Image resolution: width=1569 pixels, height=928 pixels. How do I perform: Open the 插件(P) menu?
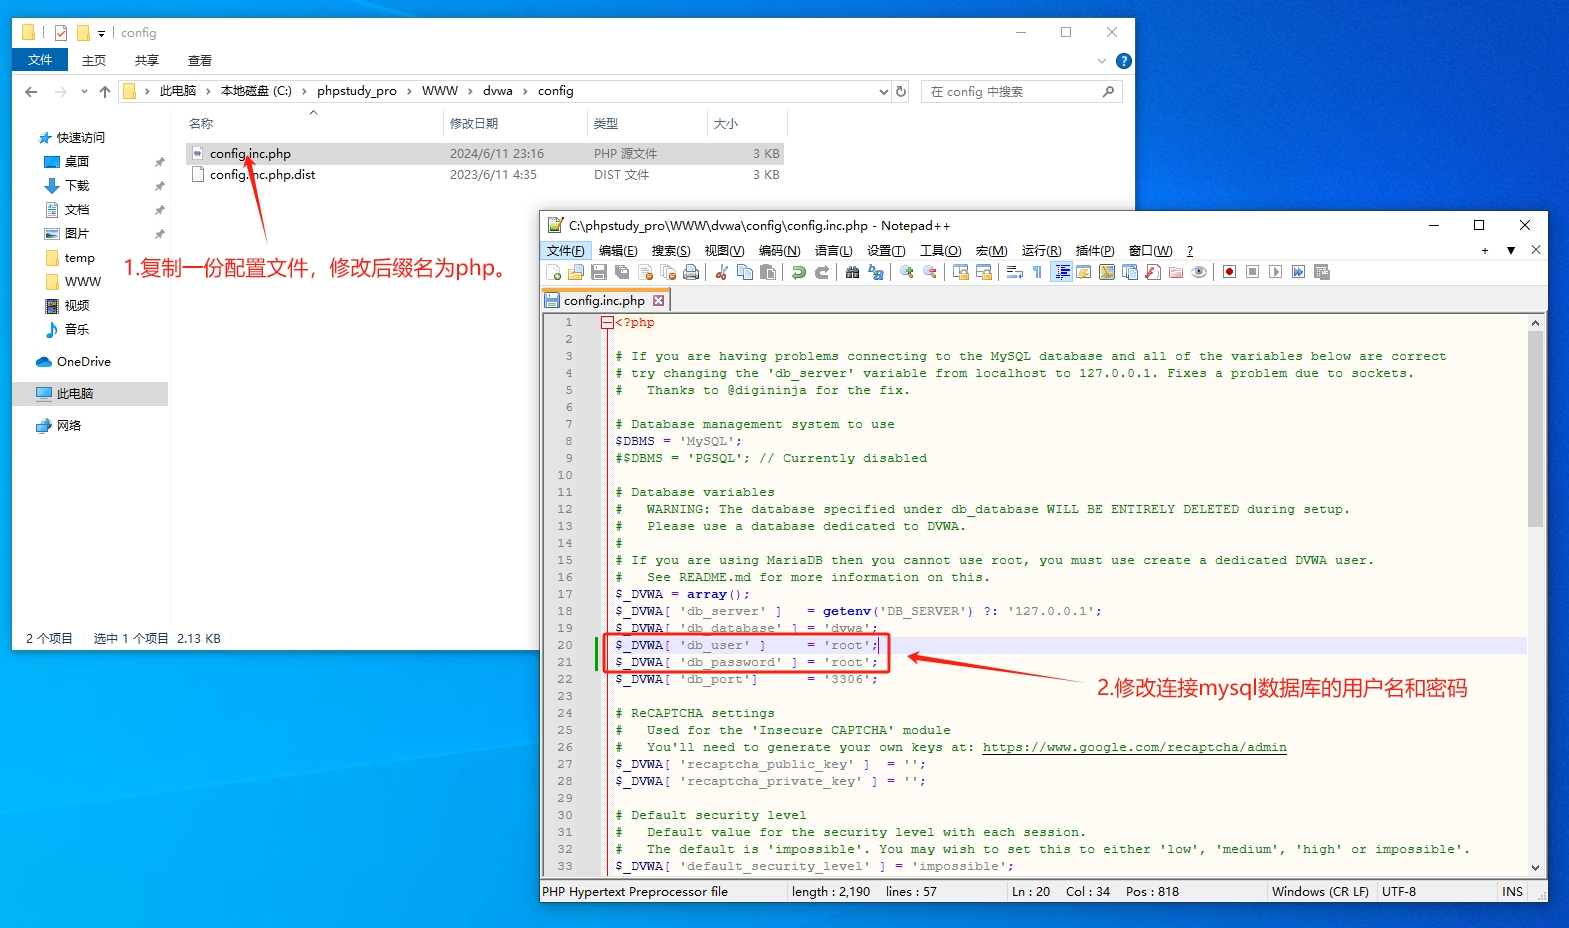pyautogui.click(x=1095, y=251)
